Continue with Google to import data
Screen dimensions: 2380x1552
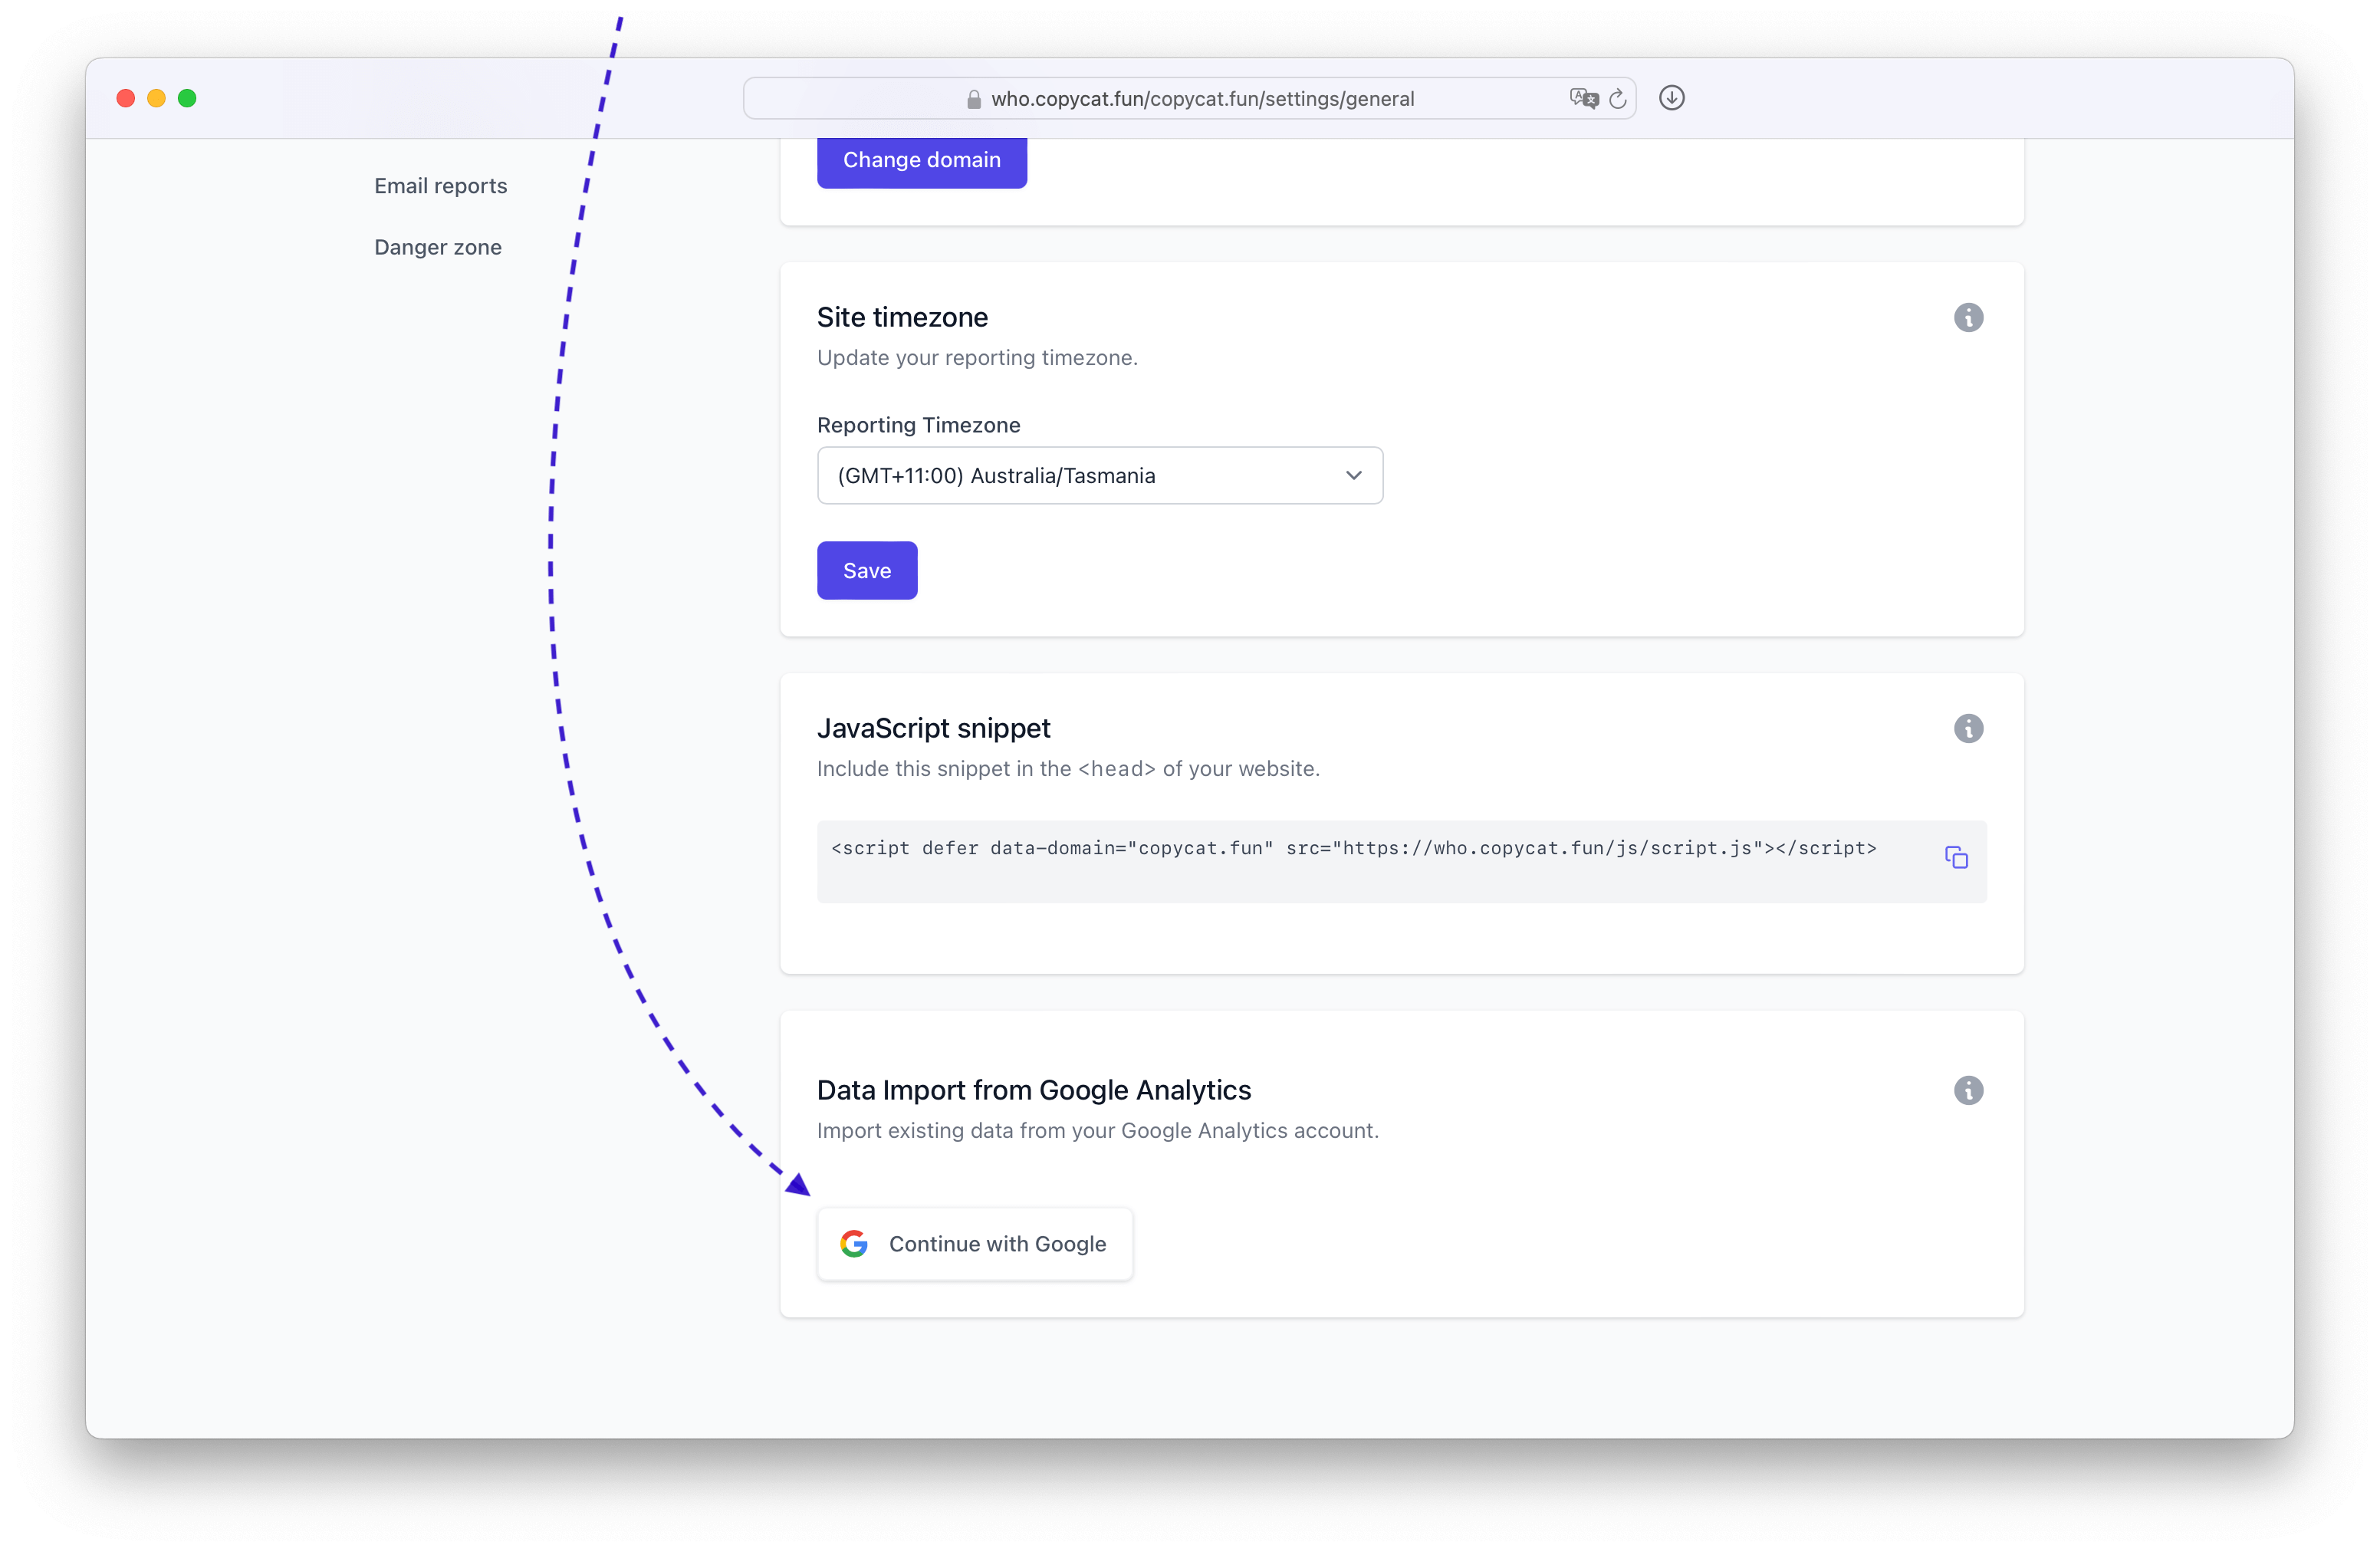[975, 1244]
